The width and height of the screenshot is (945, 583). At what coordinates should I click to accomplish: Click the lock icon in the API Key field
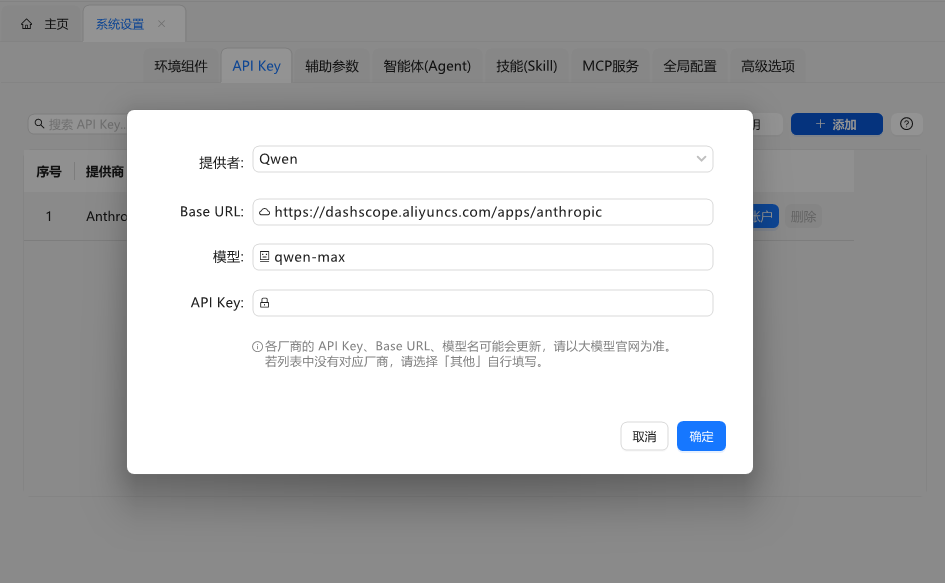point(265,302)
